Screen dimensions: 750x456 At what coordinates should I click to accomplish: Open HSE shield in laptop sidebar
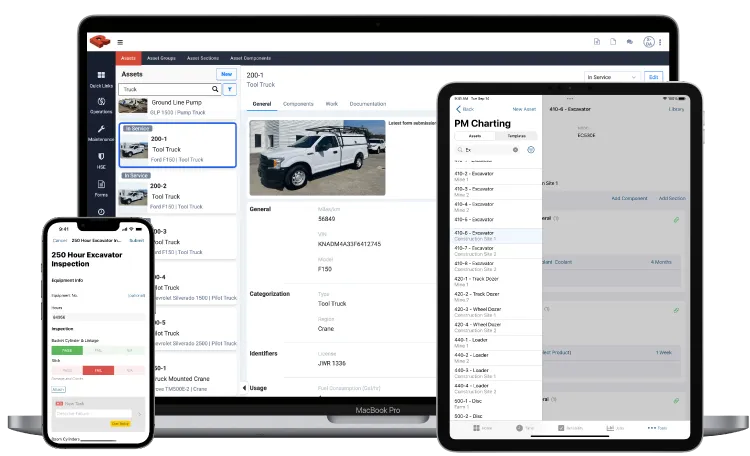(x=101, y=161)
